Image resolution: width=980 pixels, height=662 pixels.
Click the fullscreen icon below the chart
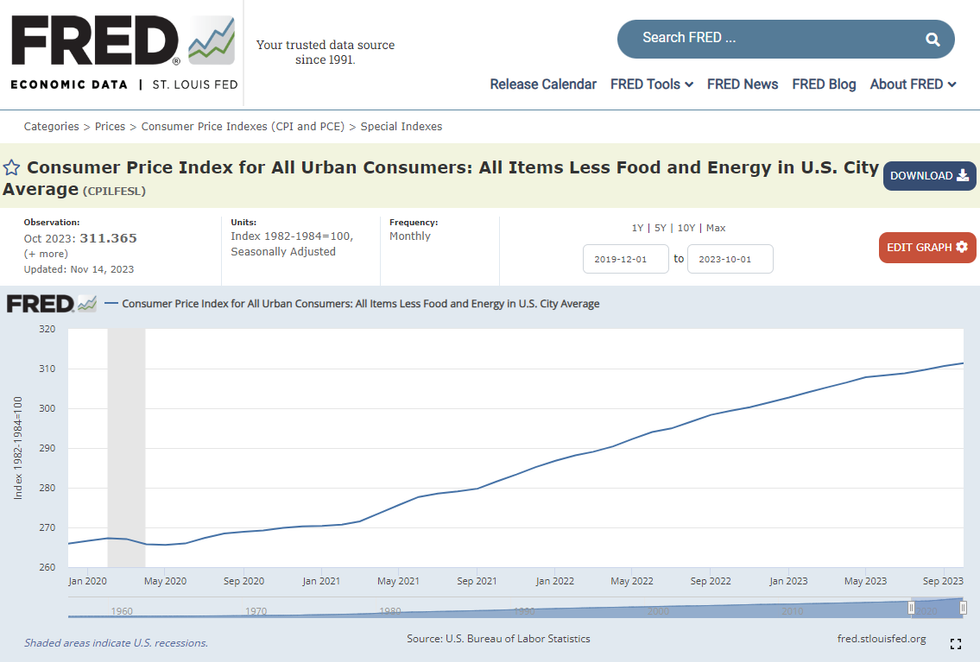point(955,643)
